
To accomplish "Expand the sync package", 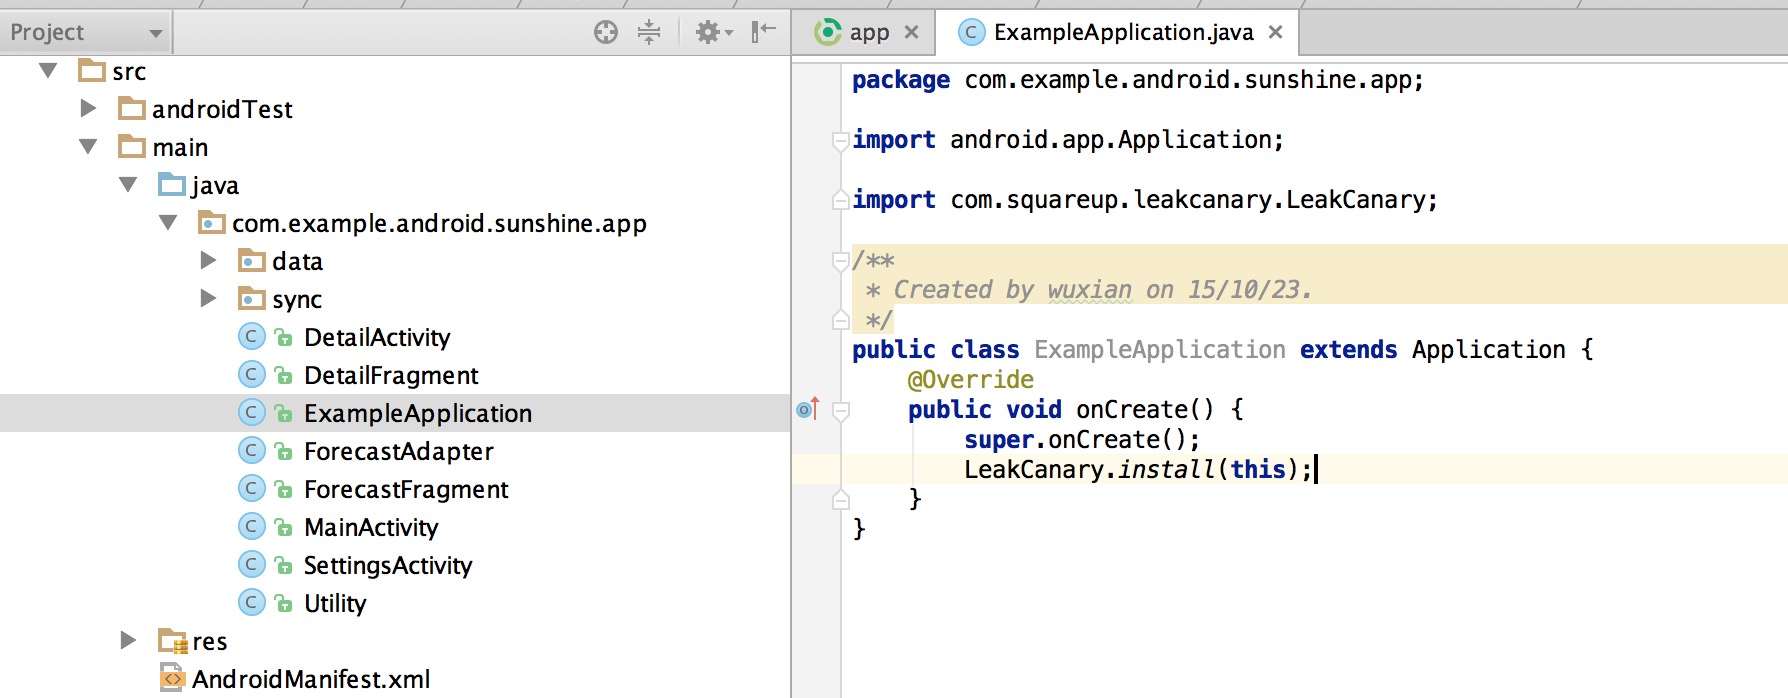I will pos(208,298).
